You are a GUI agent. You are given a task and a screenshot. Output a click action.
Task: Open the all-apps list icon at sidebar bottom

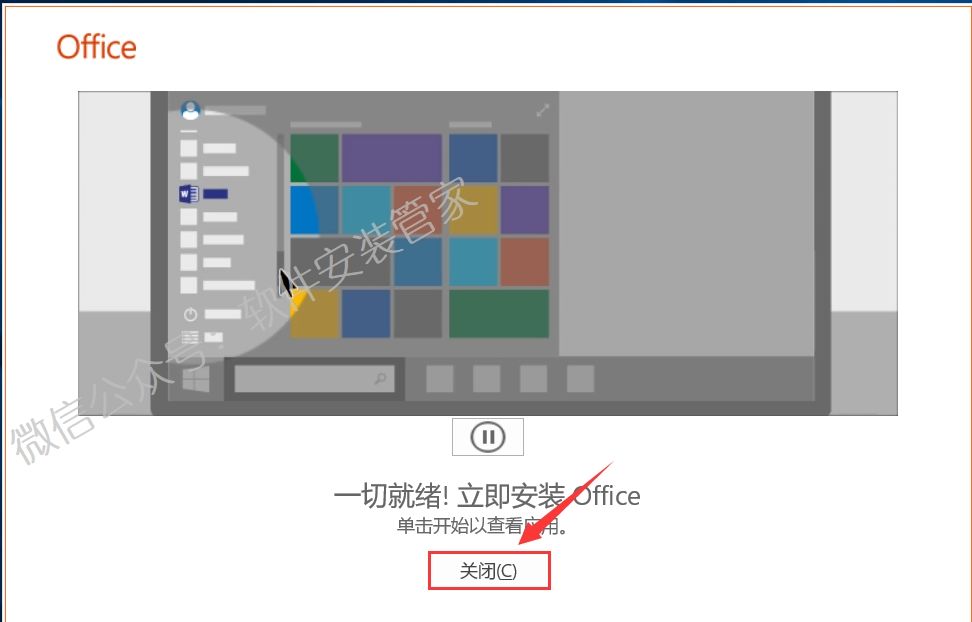(192, 334)
